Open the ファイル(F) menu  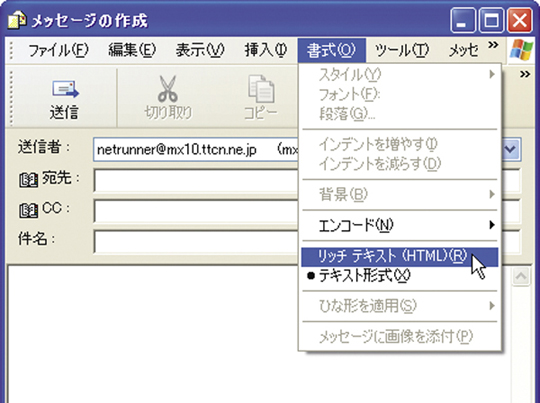(x=58, y=51)
